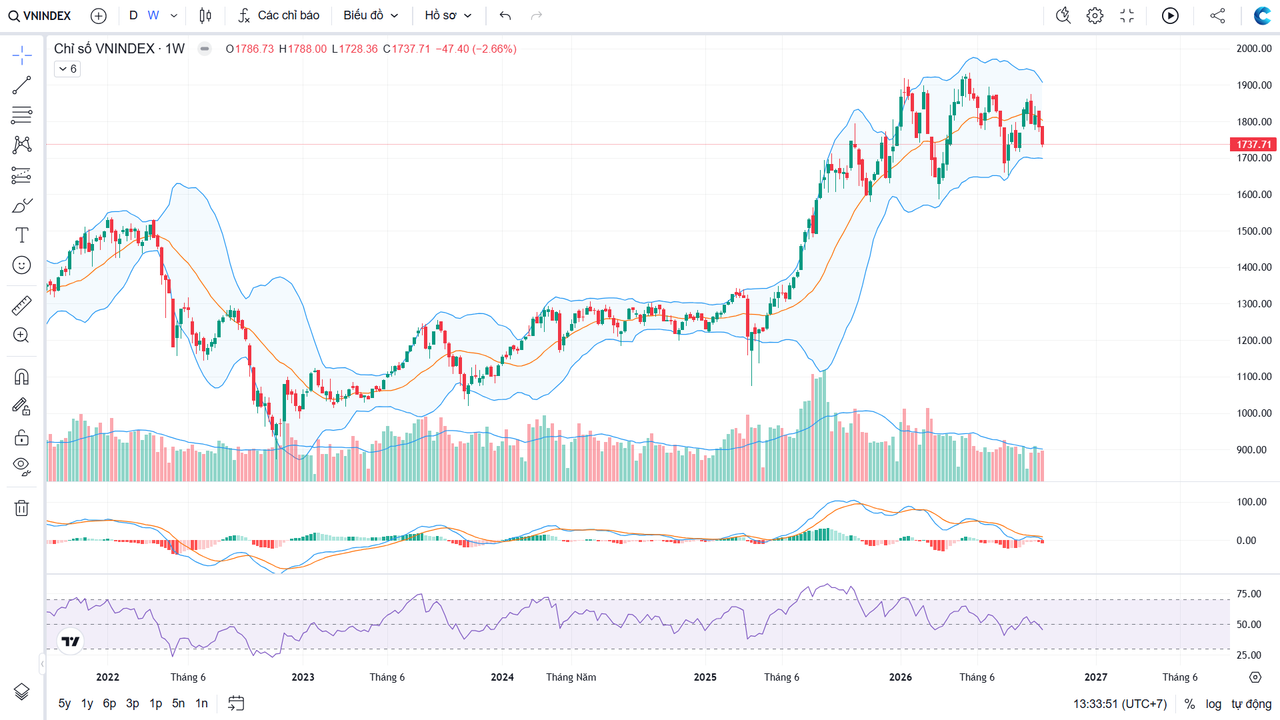
Task: Select the brush drawing tool
Action: pyautogui.click(x=21, y=205)
